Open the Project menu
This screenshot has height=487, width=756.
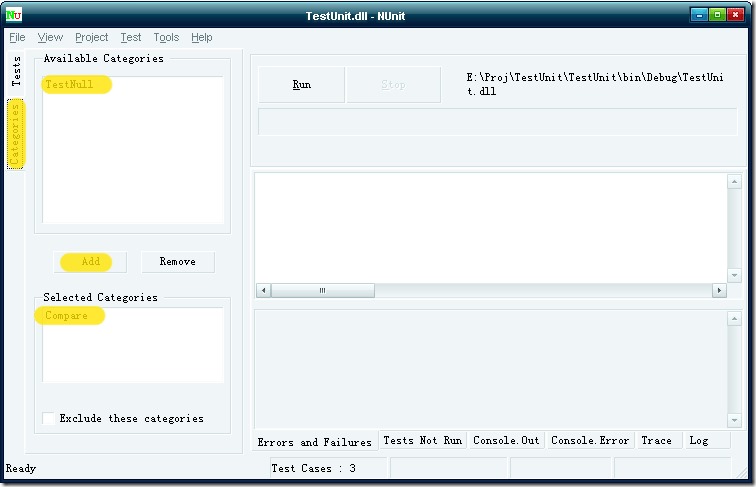click(92, 37)
